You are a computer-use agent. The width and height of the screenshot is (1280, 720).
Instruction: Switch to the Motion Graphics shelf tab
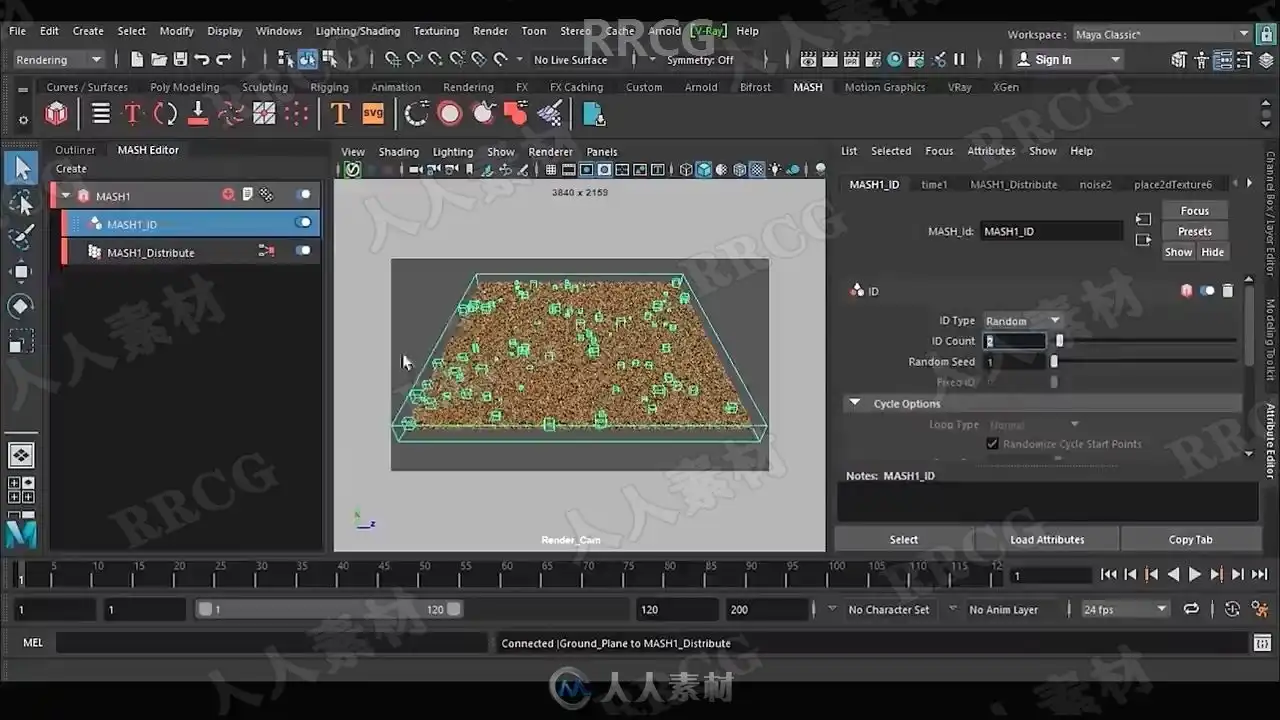pos(885,87)
